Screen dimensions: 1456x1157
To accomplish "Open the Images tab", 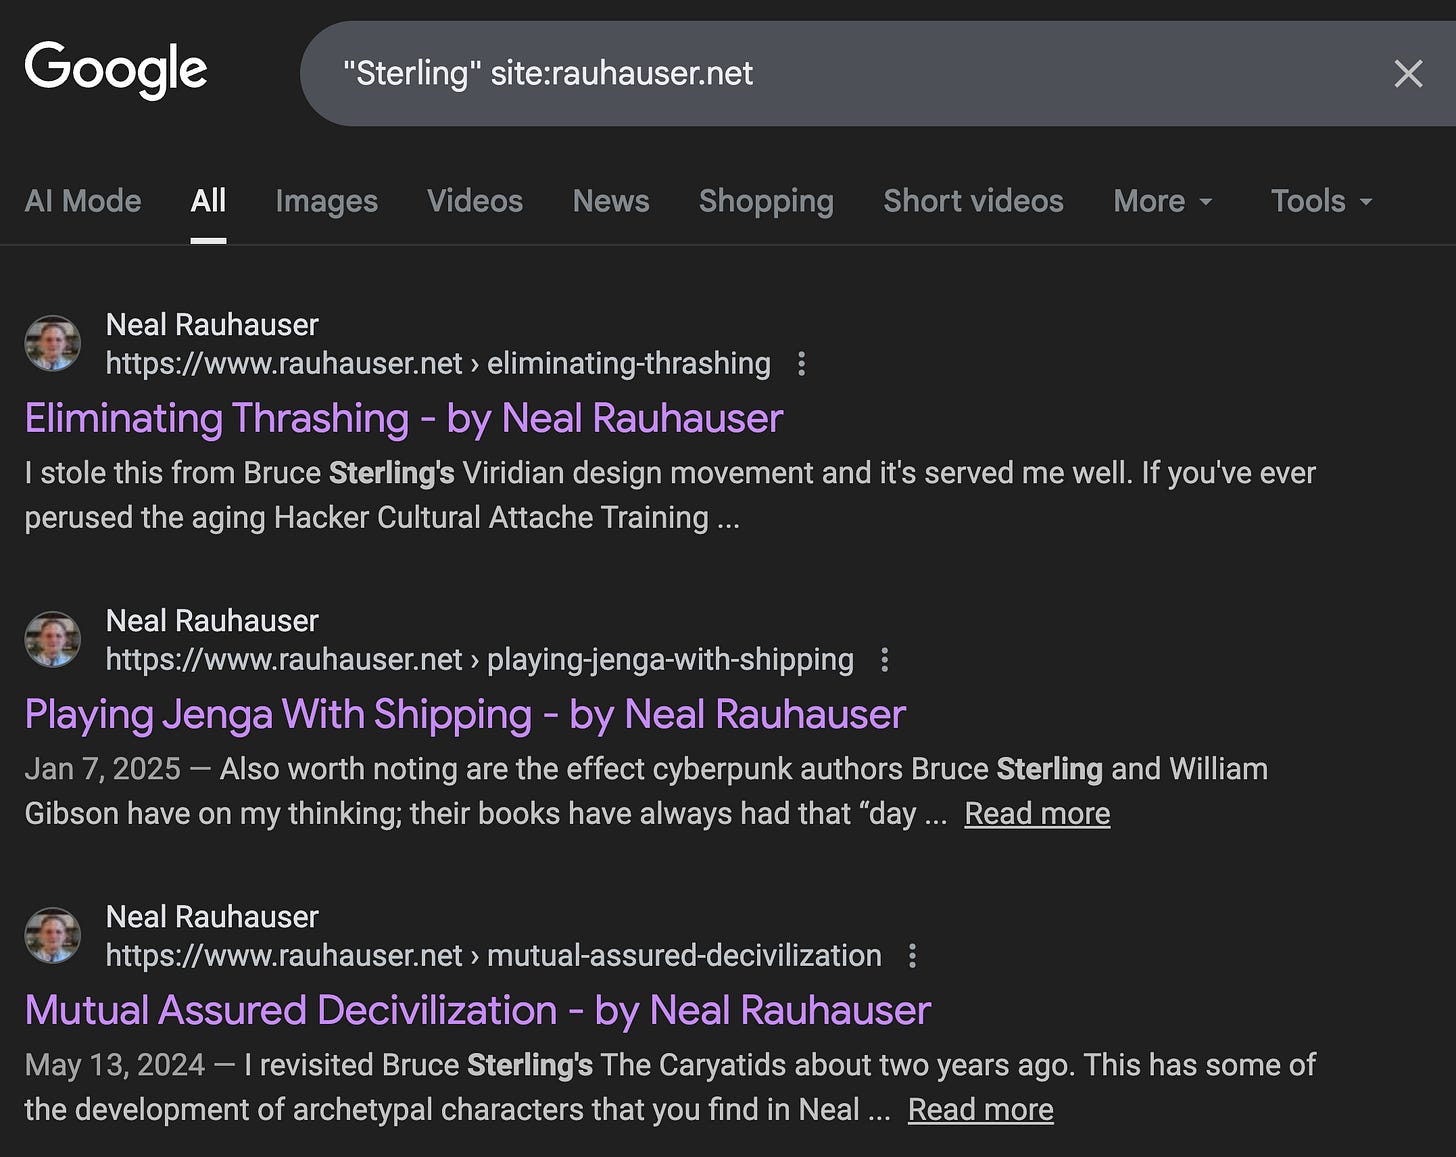I will (x=326, y=201).
